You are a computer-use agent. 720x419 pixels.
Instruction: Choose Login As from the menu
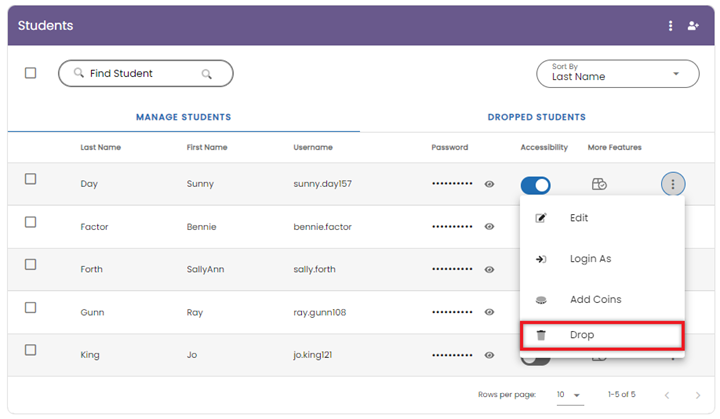point(602,259)
